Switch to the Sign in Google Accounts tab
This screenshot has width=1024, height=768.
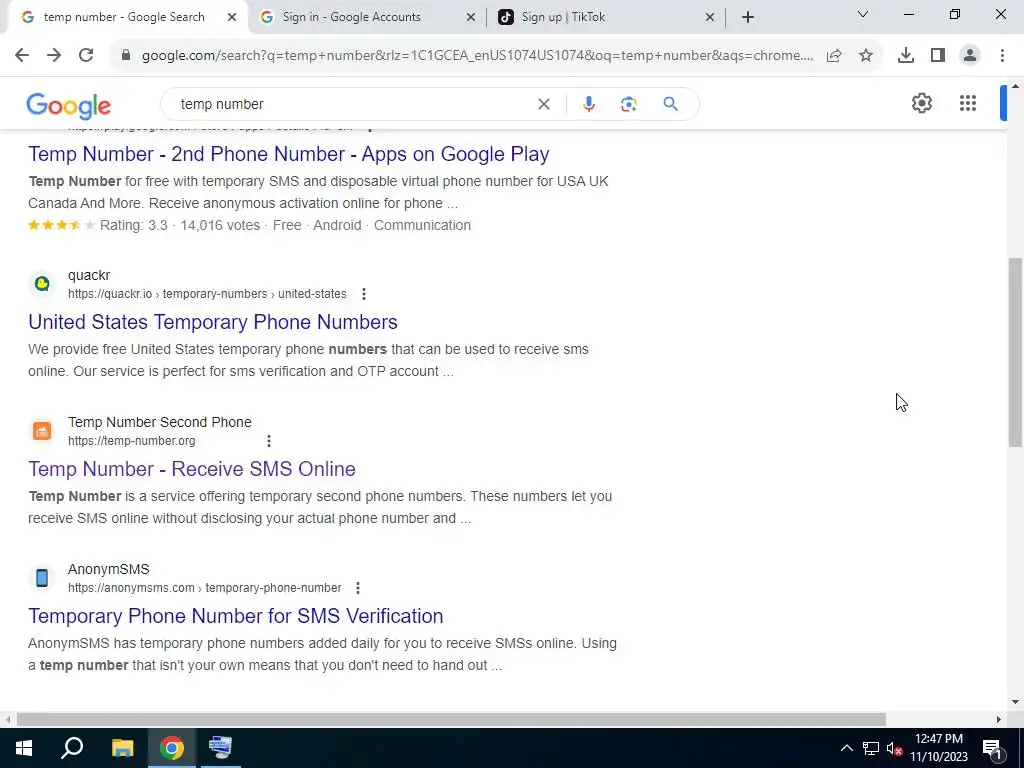pos(352,17)
